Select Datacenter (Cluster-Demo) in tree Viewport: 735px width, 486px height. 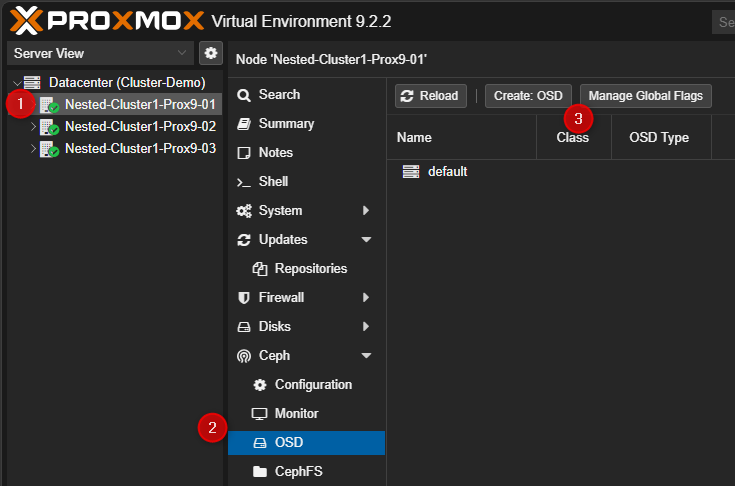click(127, 82)
